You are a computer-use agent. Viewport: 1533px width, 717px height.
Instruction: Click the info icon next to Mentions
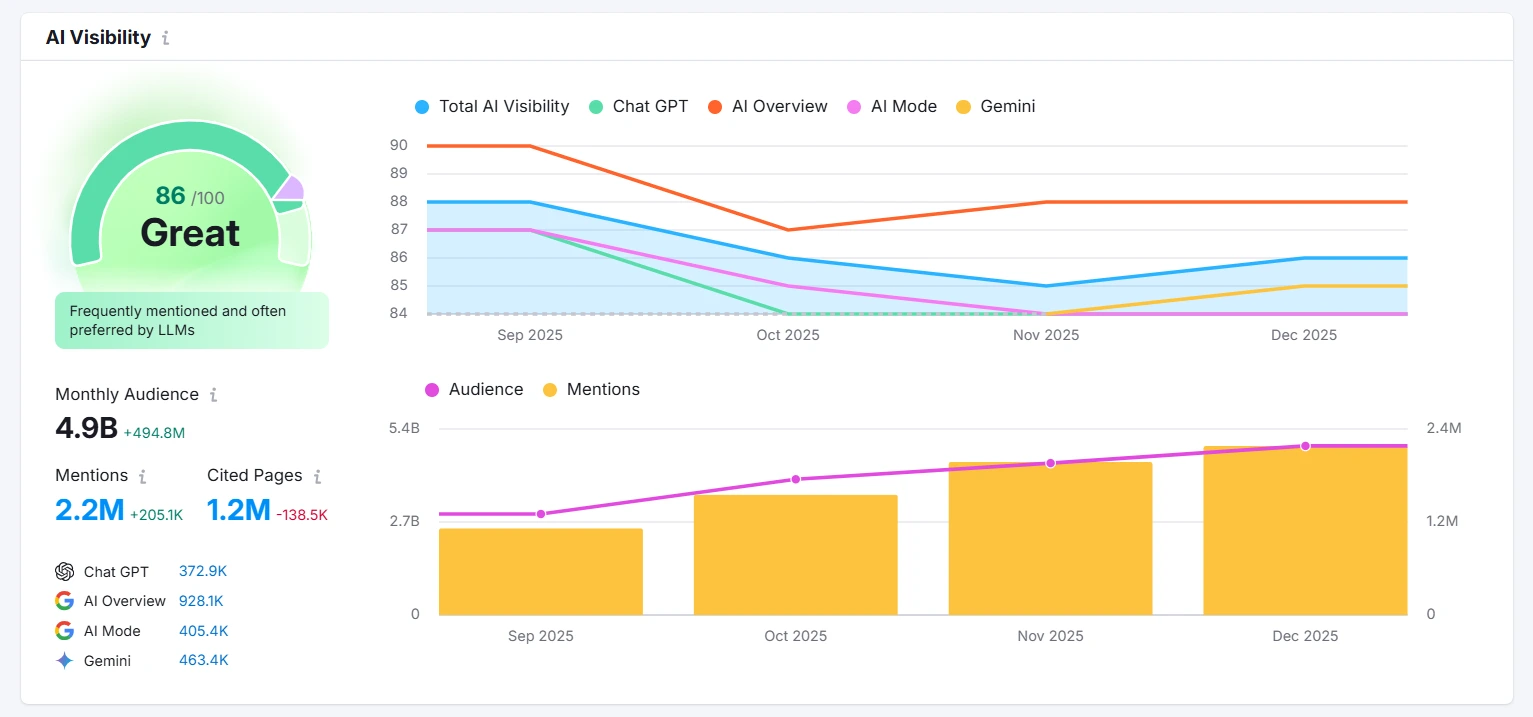[142, 476]
